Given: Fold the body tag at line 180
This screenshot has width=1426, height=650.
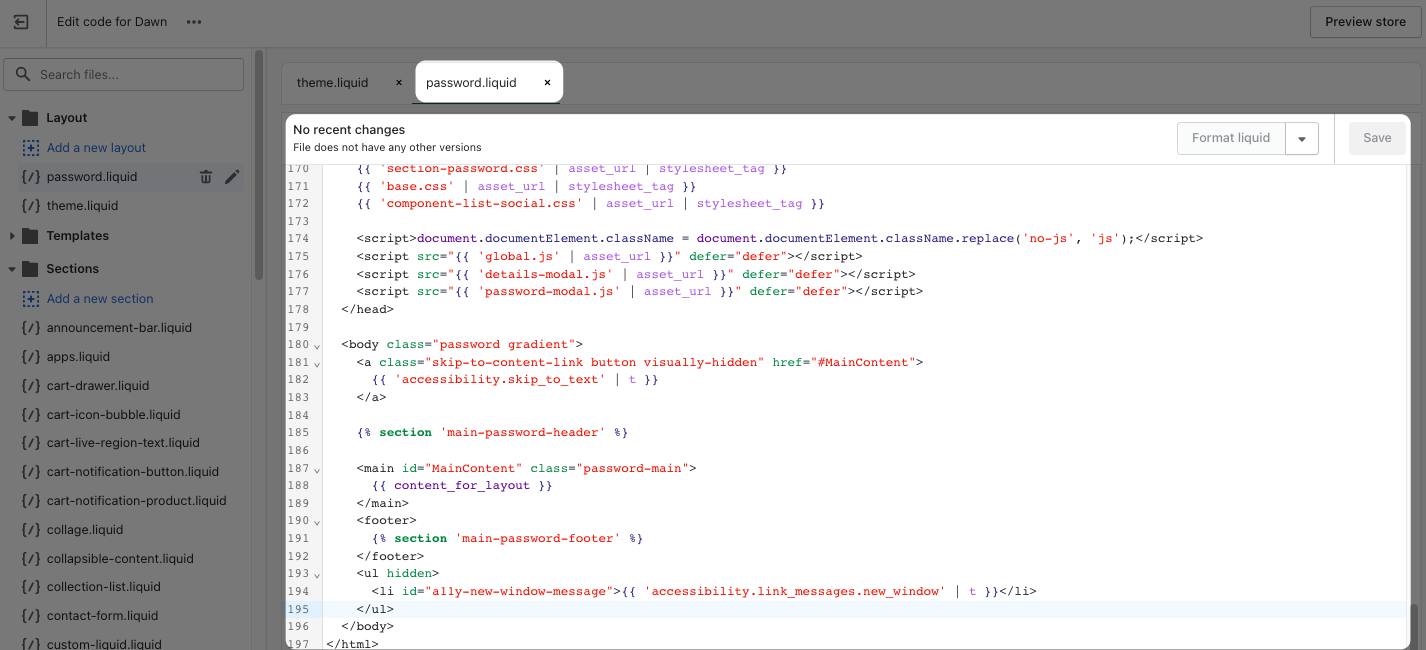Looking at the screenshot, I should point(317,345).
